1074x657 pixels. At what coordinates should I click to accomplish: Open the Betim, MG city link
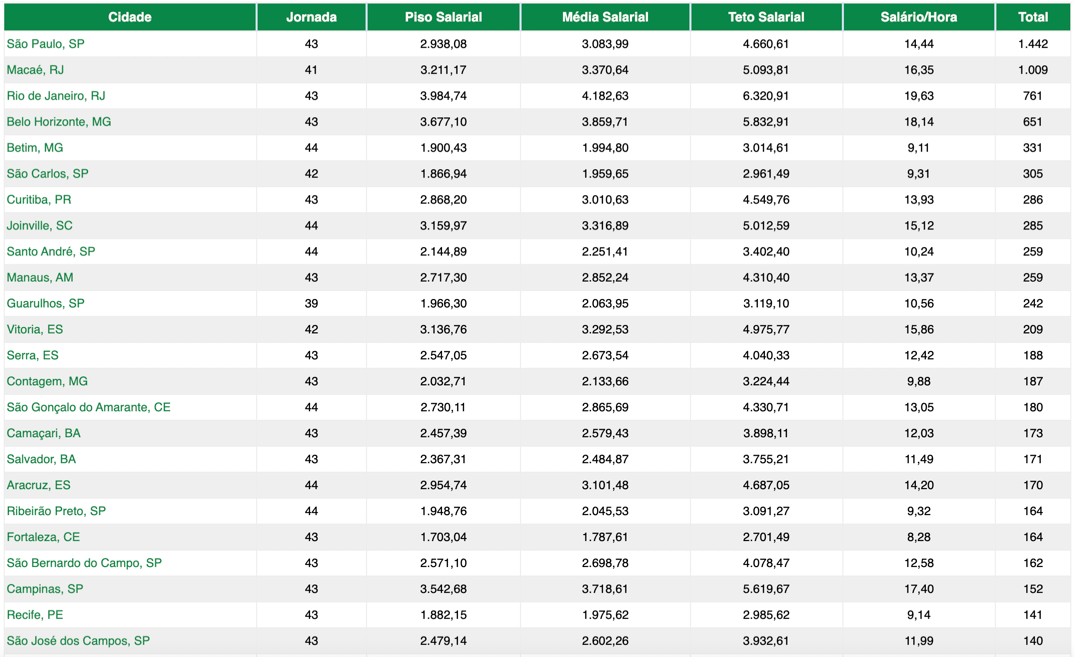(x=35, y=148)
